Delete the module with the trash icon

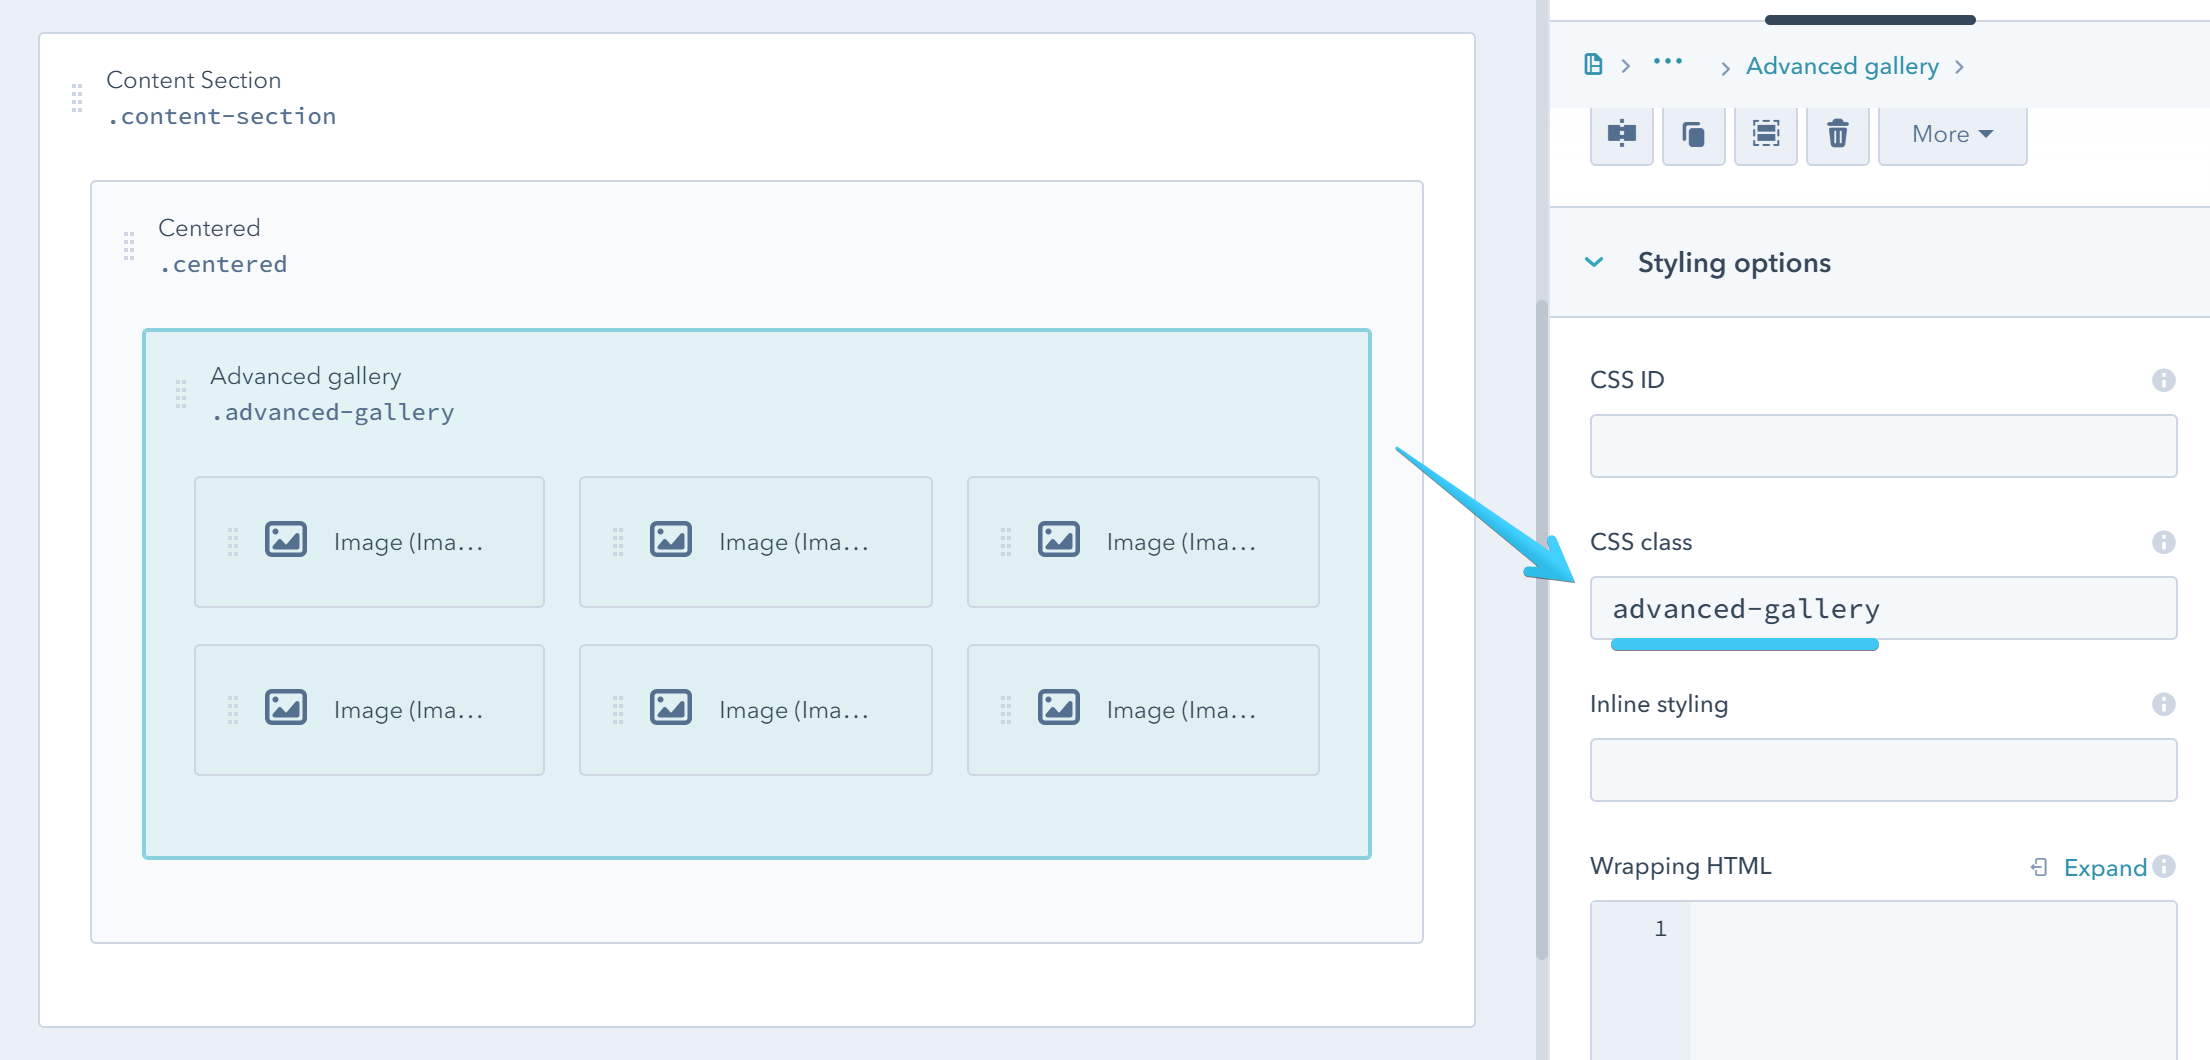tap(1837, 133)
